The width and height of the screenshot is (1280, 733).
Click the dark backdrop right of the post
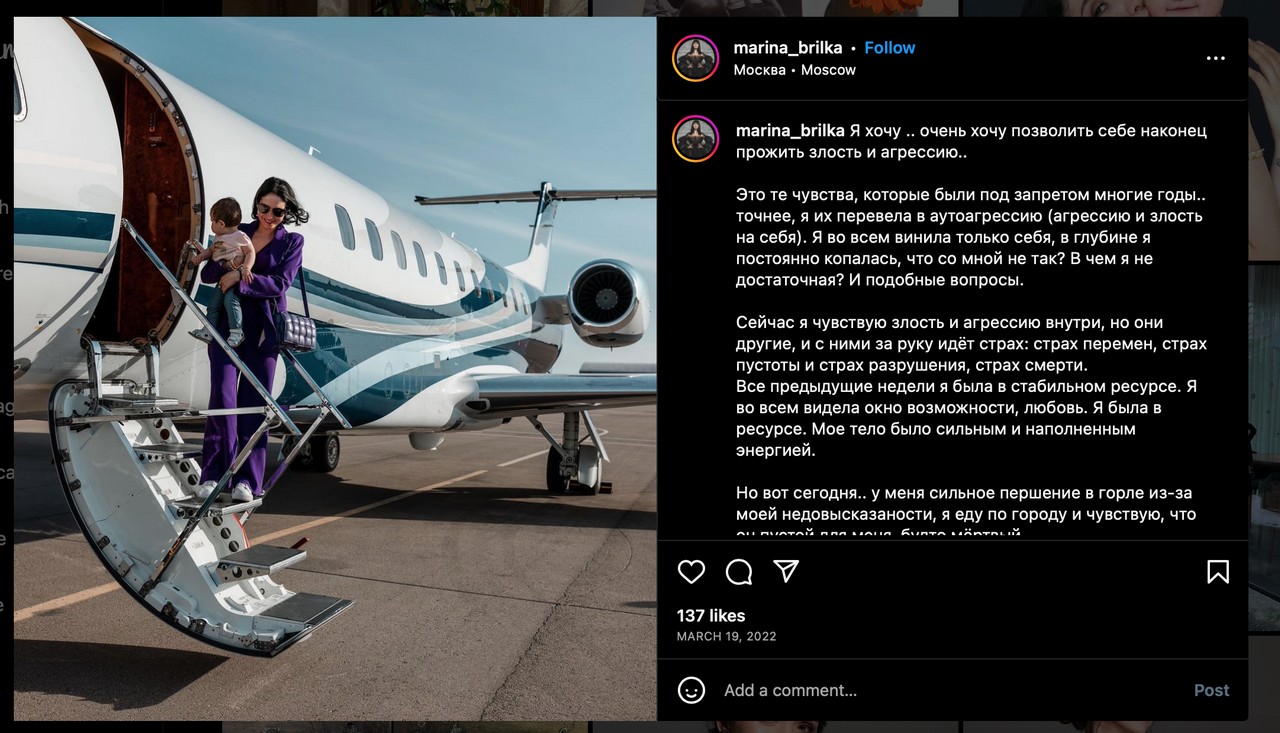coord(1264,400)
